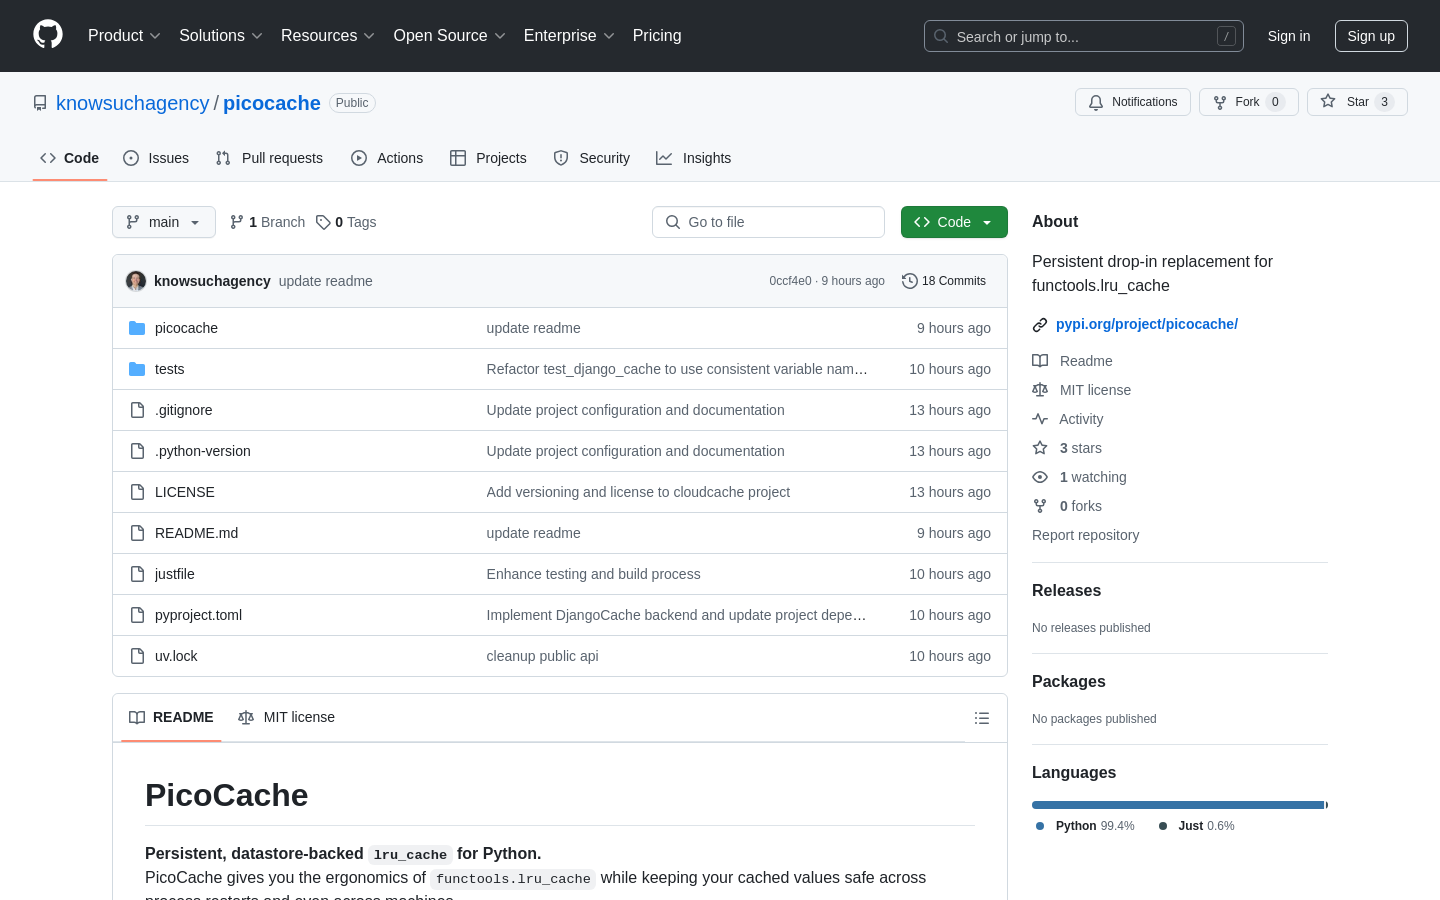Click the knowsuchagency avatar in the commit row
This screenshot has height=900, width=1440.
click(136, 281)
